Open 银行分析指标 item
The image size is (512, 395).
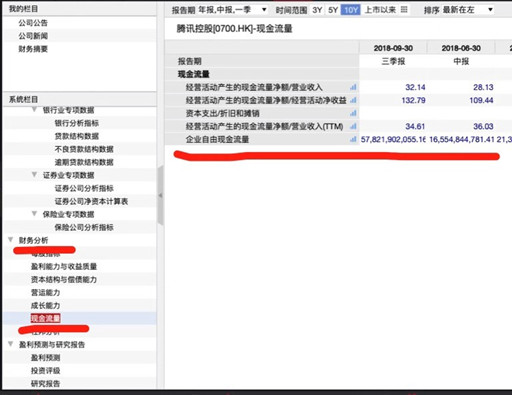pos(77,123)
